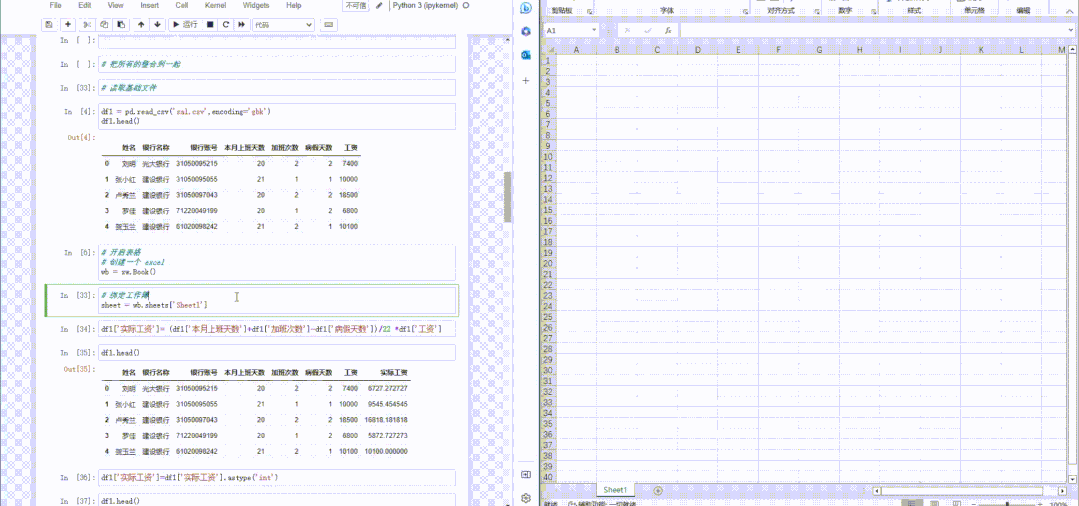The image size is (1079, 506).
Task: Open the Cell menu in Jupyter
Action: click(x=182, y=5)
